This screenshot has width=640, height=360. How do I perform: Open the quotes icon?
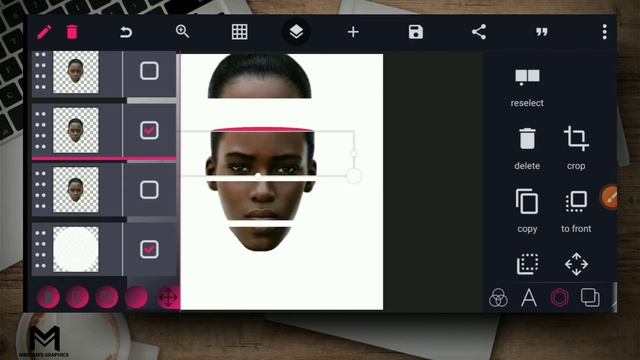[x=542, y=32]
